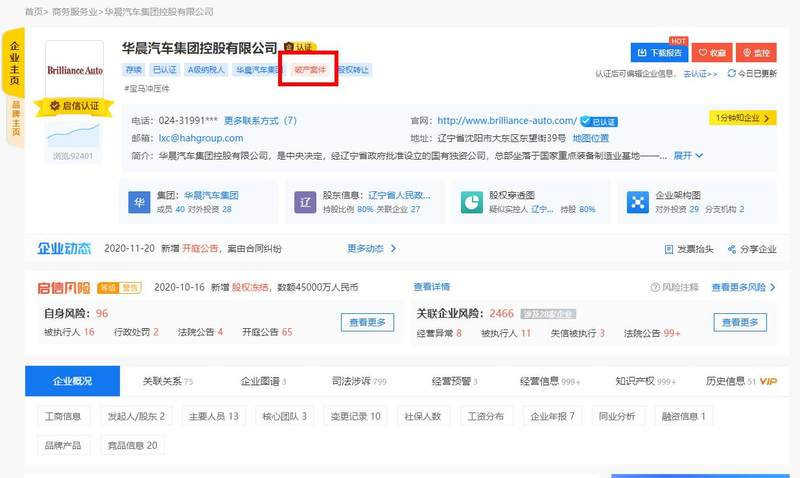Click 开庭公告 in 企业动态
Image resolution: width=800 pixels, height=478 pixels.
[200, 248]
